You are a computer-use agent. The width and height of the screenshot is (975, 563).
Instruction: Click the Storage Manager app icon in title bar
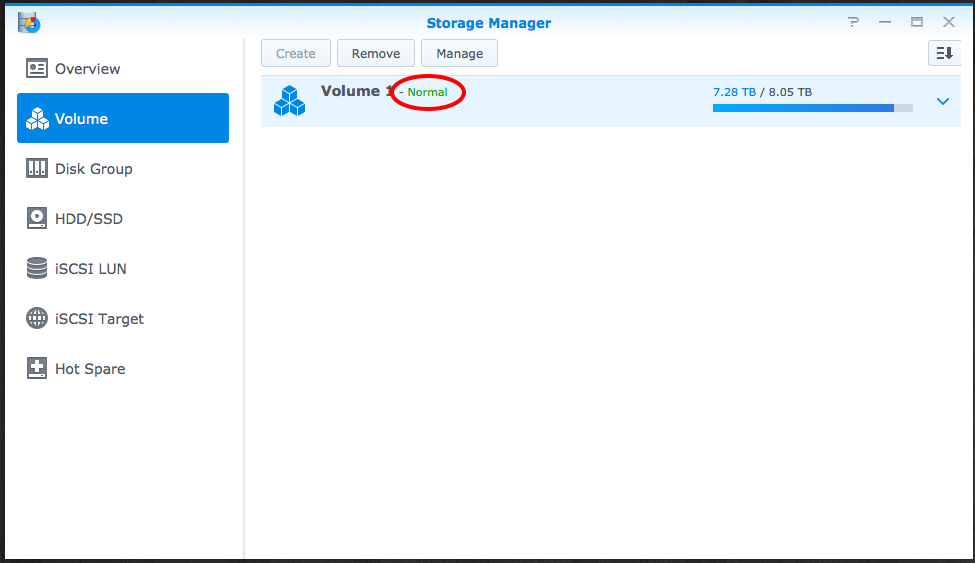(29, 23)
